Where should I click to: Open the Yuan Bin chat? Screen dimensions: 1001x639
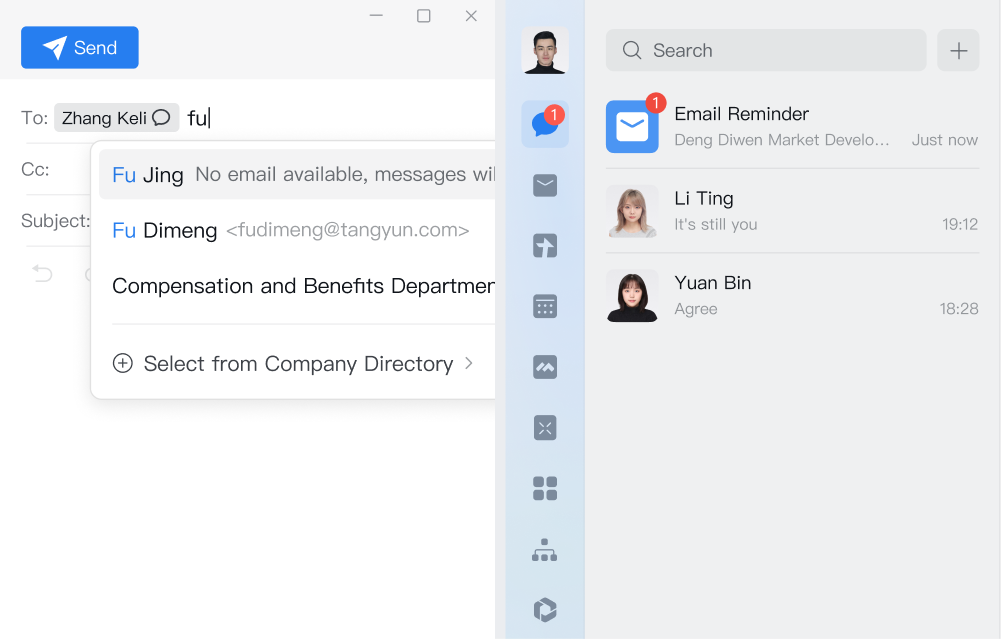(x=792, y=295)
